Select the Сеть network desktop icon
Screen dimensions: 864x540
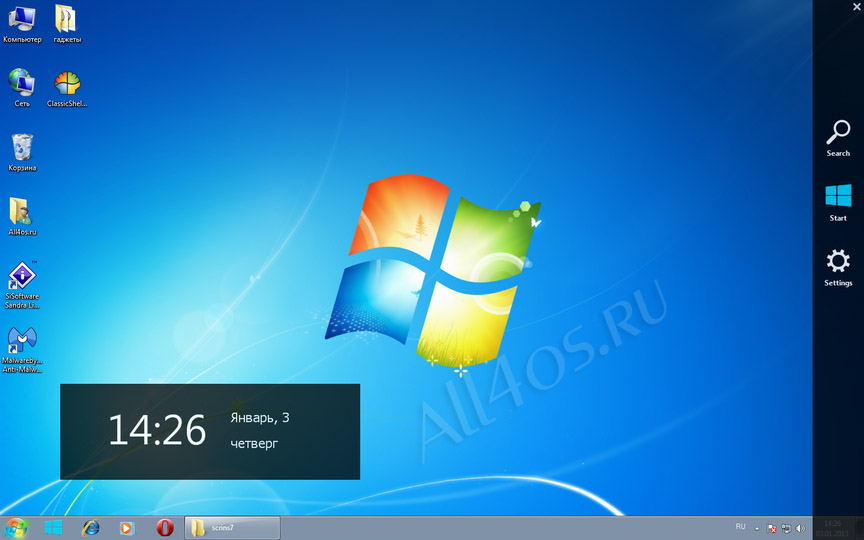(22, 88)
